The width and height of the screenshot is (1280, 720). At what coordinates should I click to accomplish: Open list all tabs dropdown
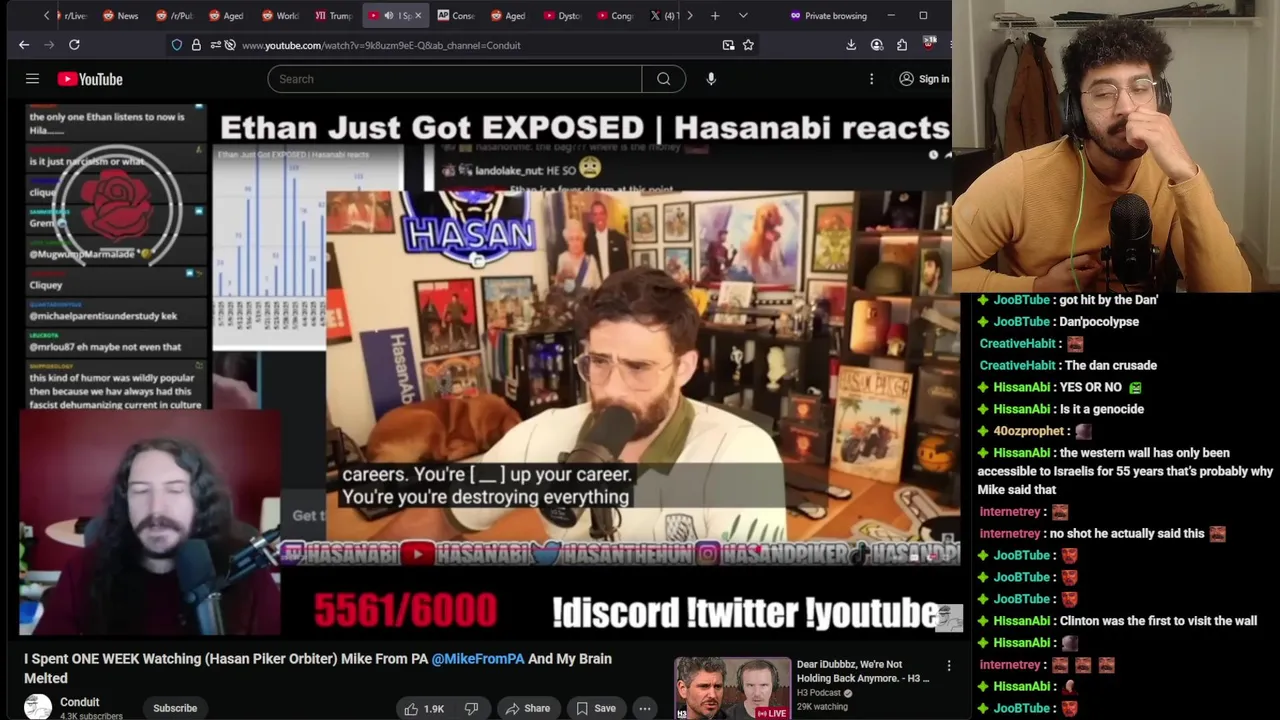(x=743, y=16)
